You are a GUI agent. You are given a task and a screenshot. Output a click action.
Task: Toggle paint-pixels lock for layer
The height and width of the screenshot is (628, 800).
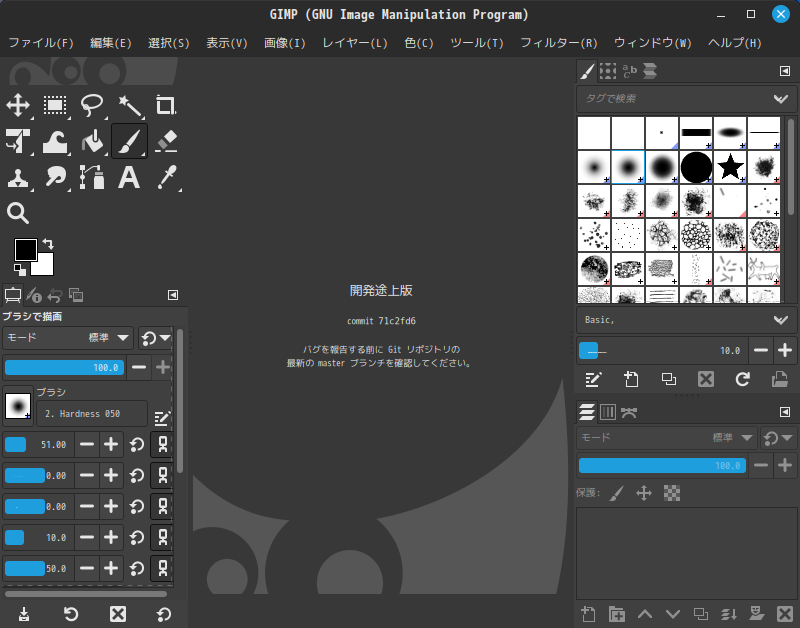(x=617, y=493)
